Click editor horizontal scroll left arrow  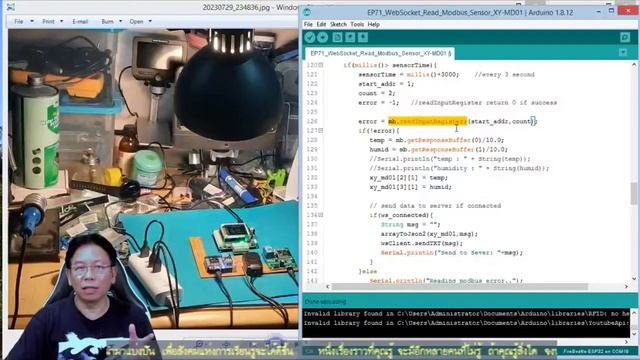(x=327, y=287)
